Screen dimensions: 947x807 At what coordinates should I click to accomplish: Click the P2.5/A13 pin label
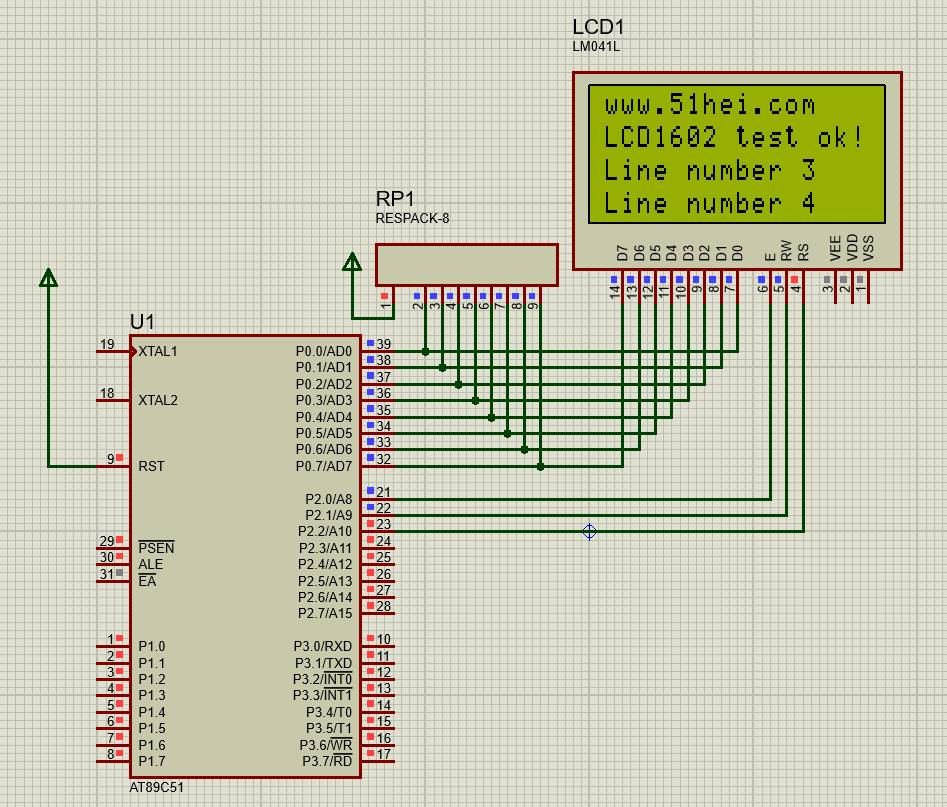pos(324,581)
